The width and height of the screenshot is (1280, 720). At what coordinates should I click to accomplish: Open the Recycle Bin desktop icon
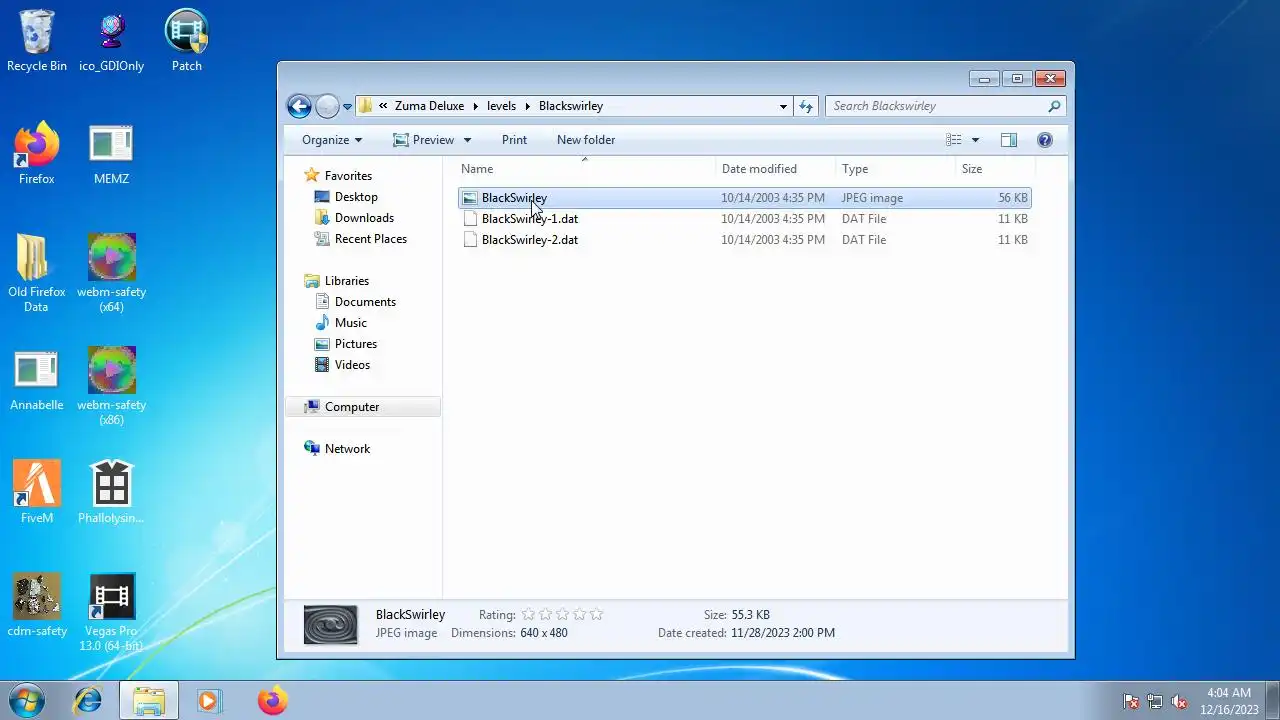click(x=37, y=41)
